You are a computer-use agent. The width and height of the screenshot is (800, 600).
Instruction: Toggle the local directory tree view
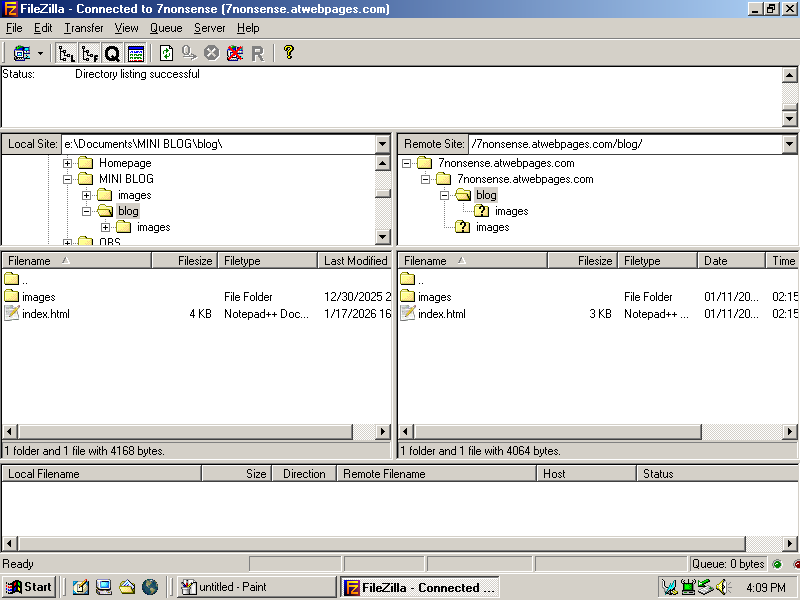pos(67,53)
